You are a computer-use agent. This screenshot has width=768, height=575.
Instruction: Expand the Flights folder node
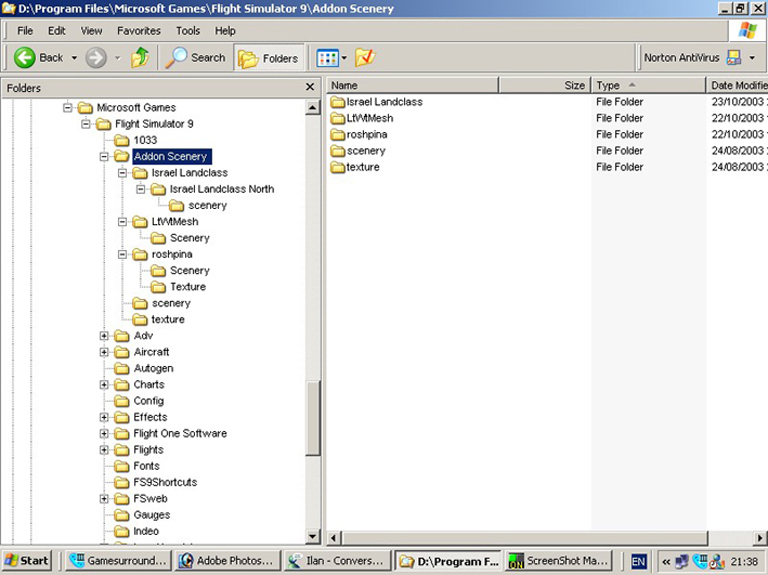click(x=104, y=450)
